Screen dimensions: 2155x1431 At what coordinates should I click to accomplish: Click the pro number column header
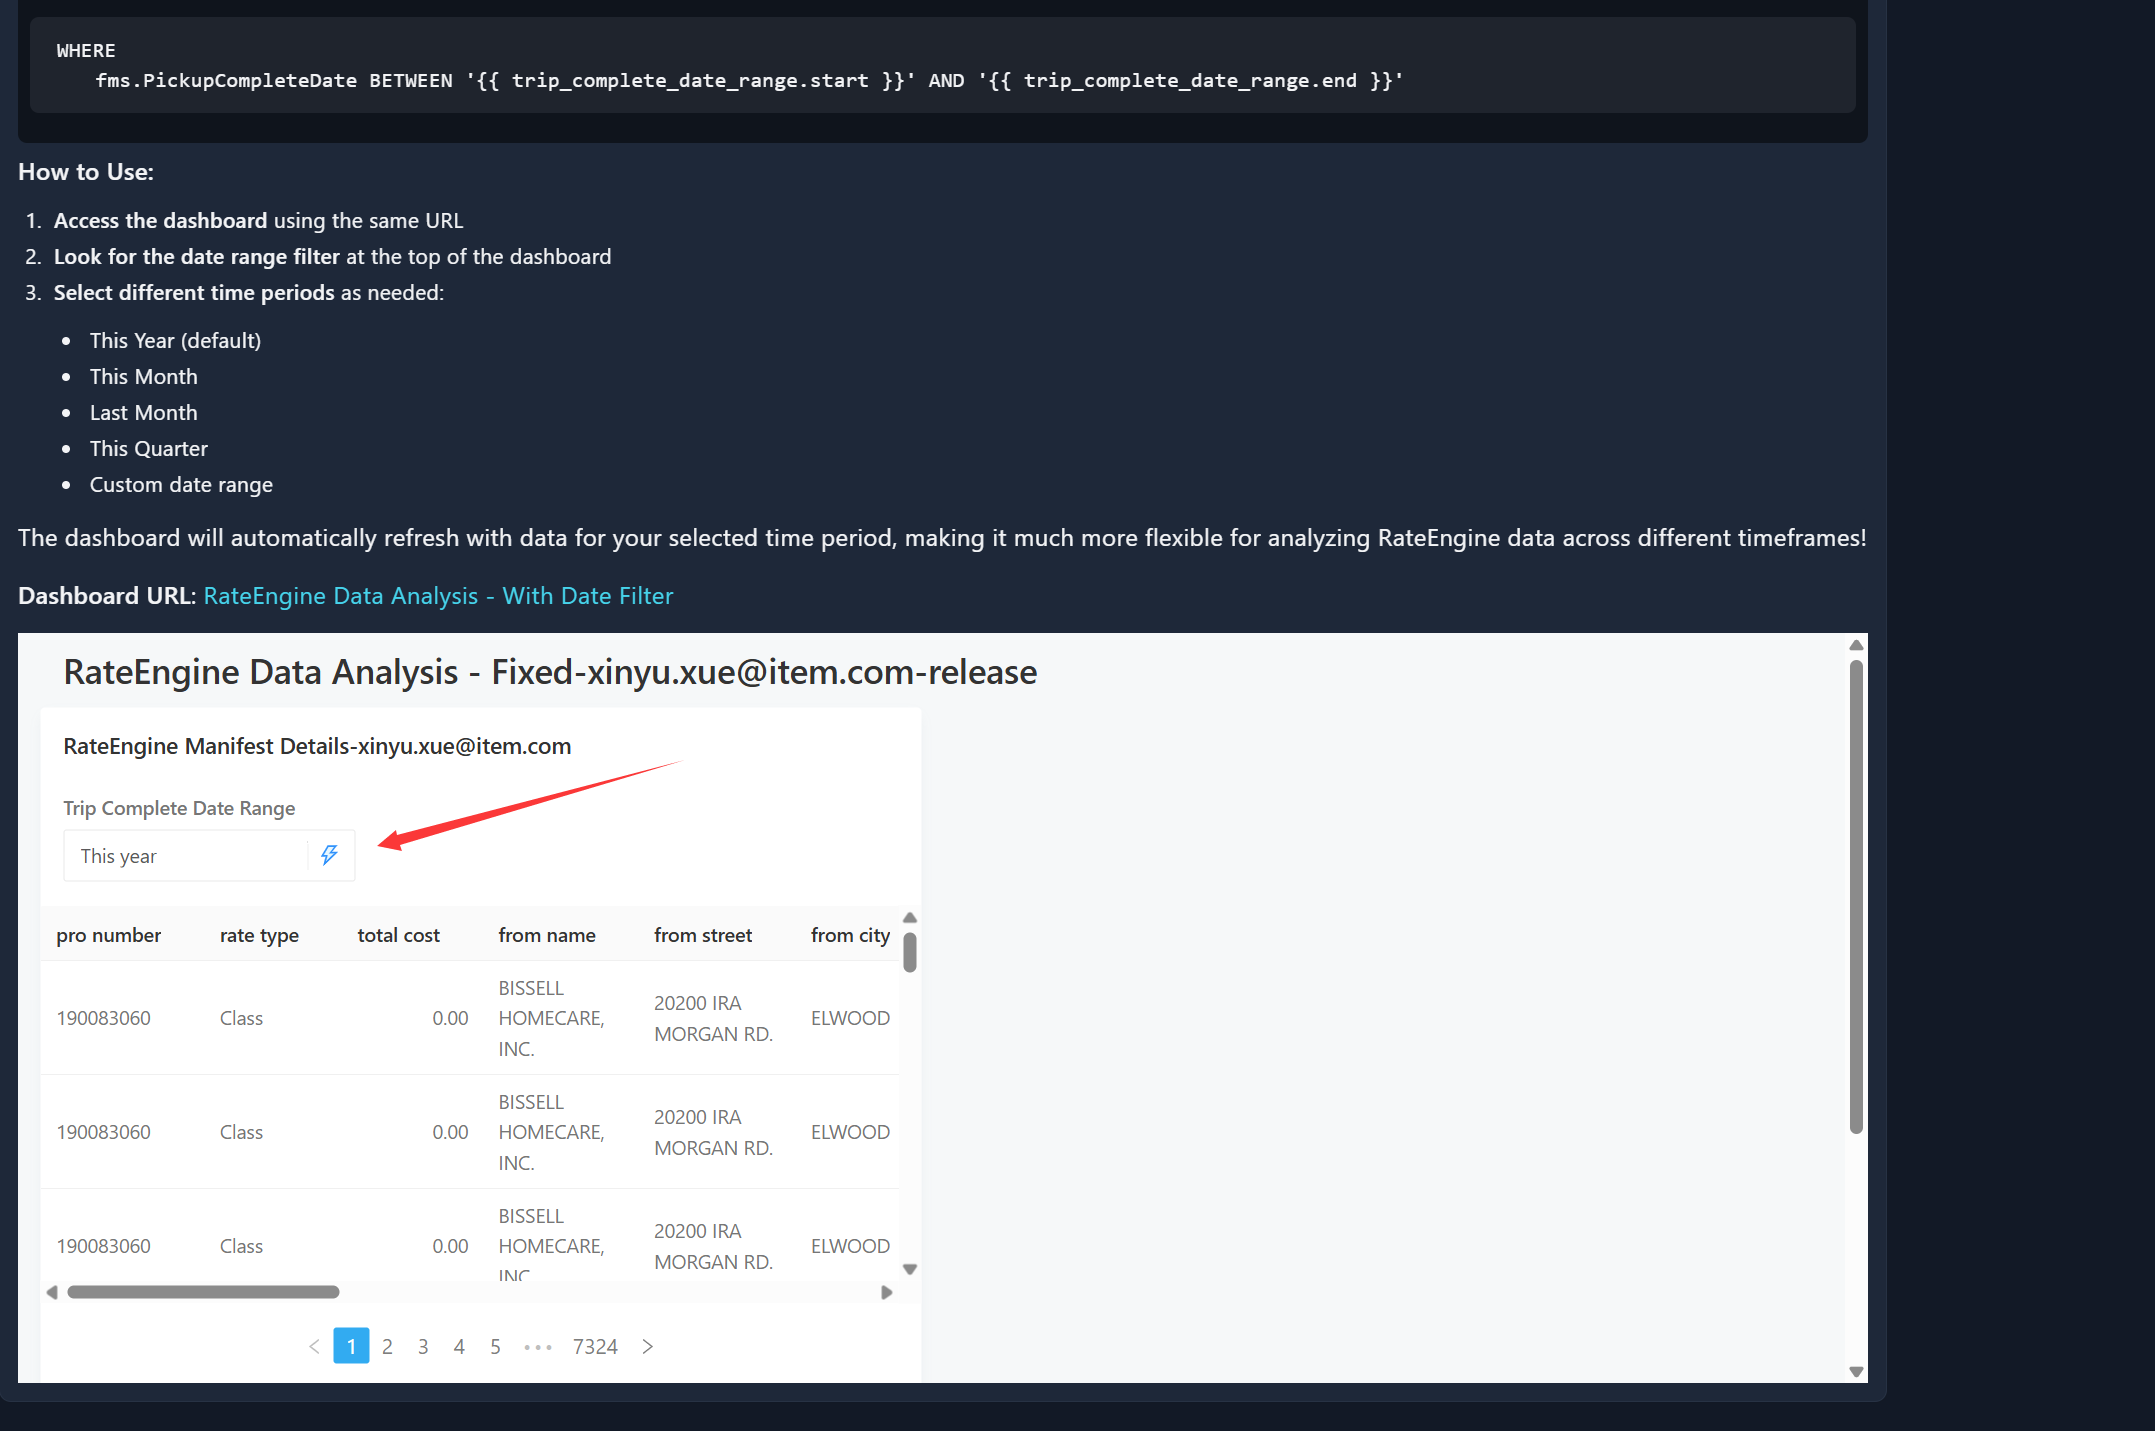tap(109, 935)
